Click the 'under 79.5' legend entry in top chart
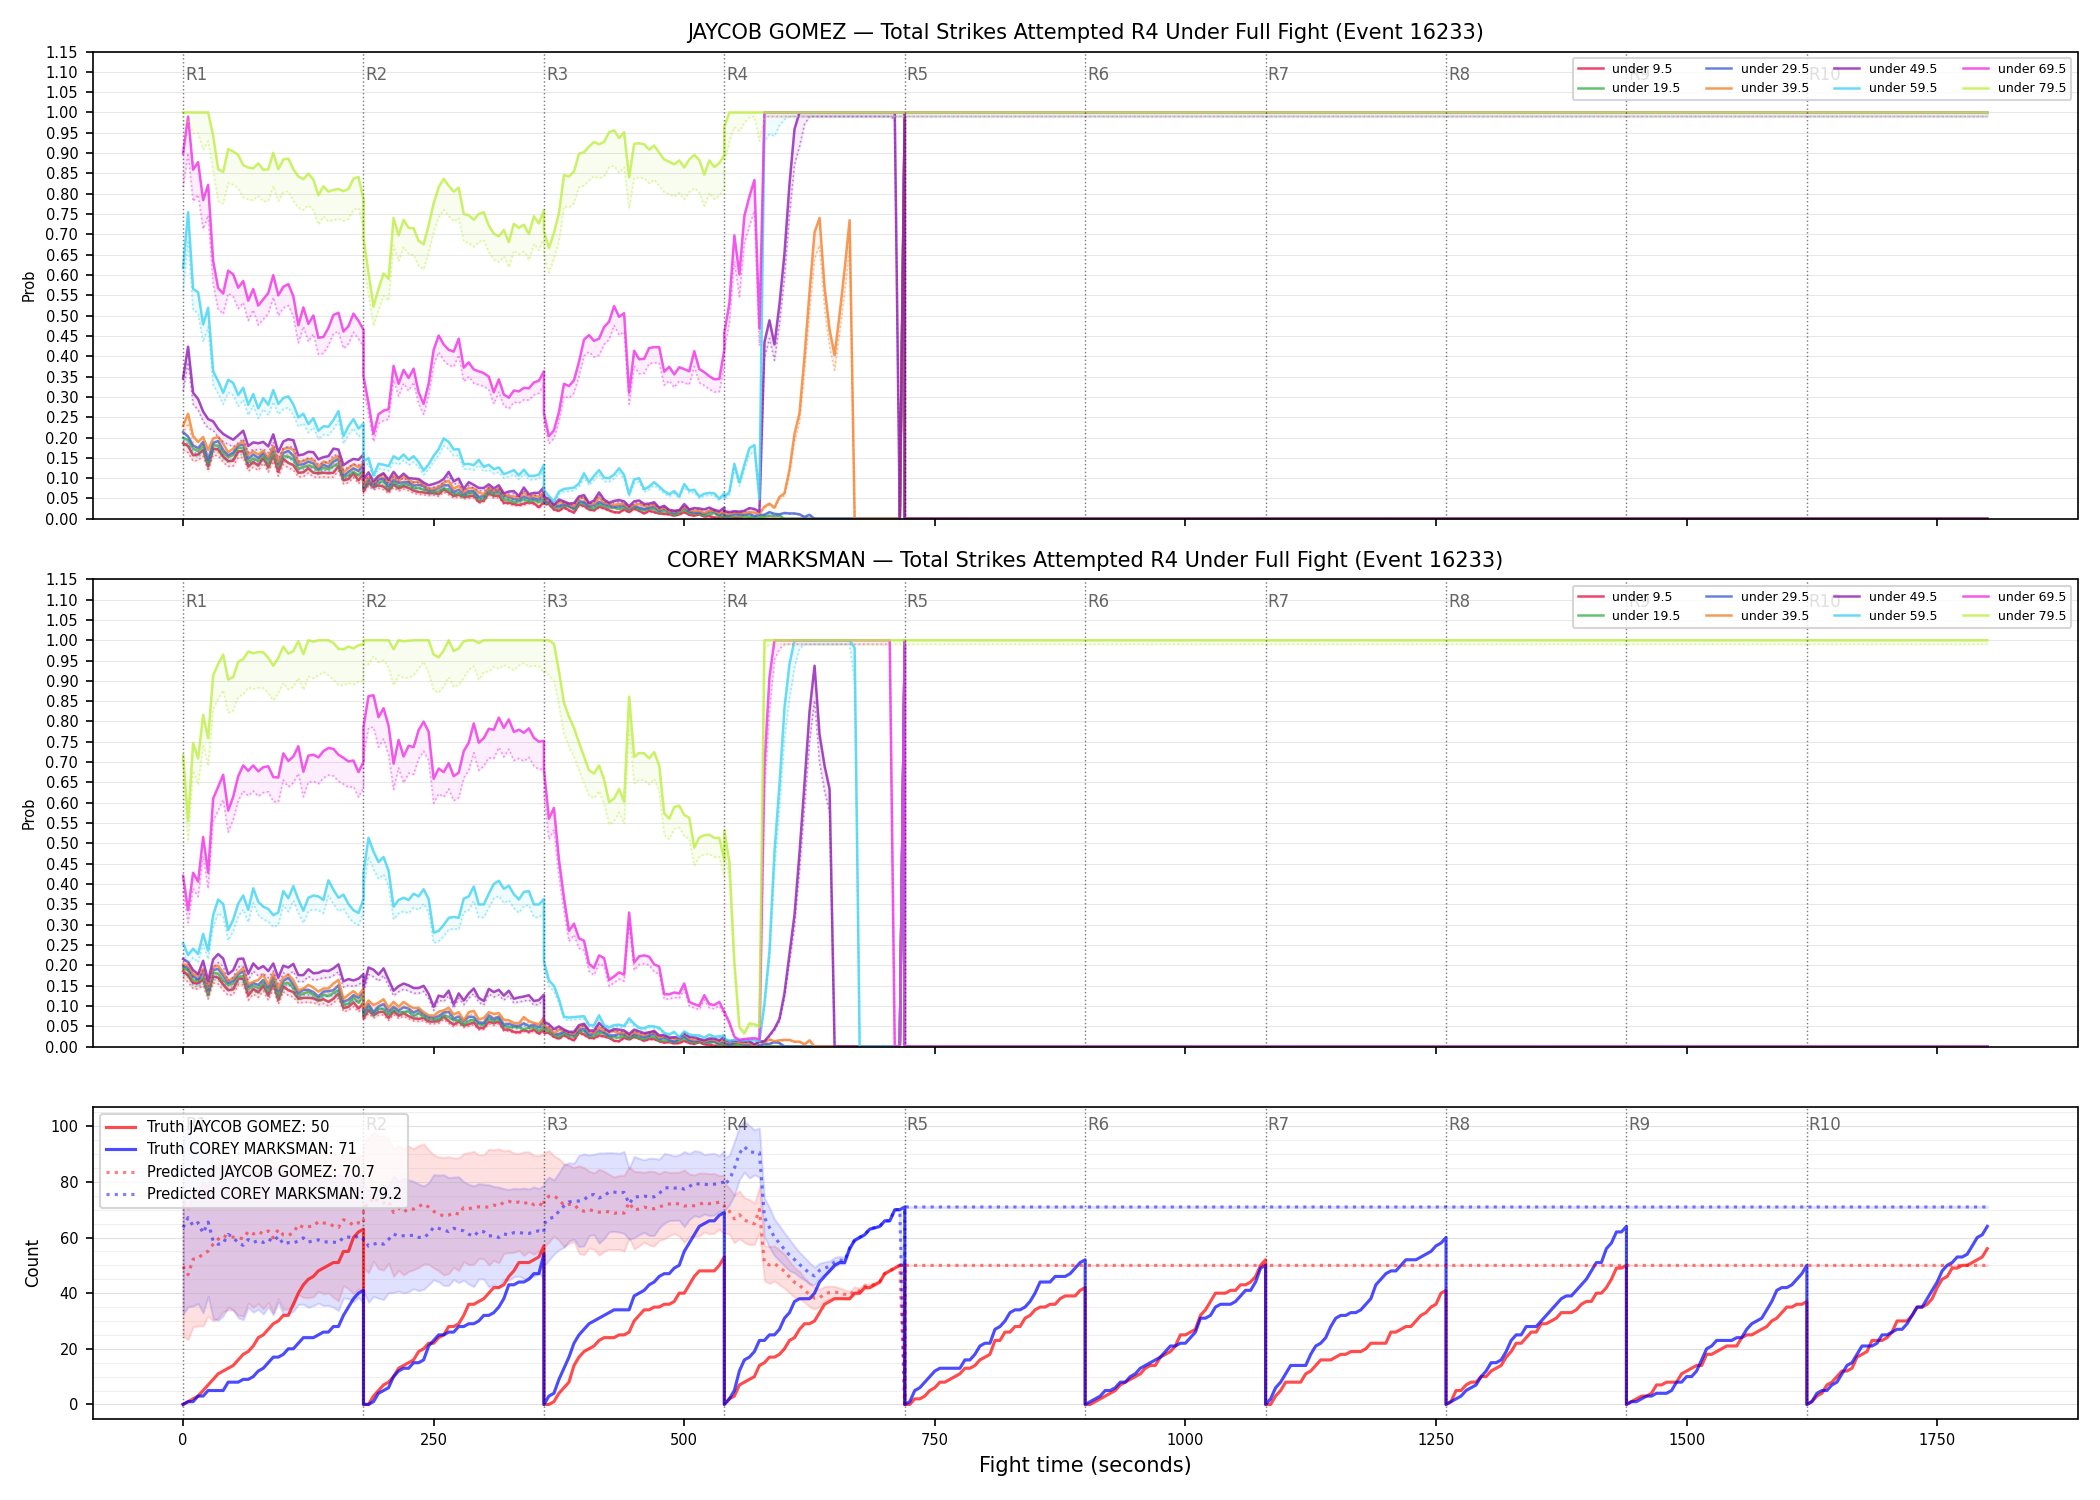This screenshot has width=2100, height=1500. pyautogui.click(x=2013, y=88)
